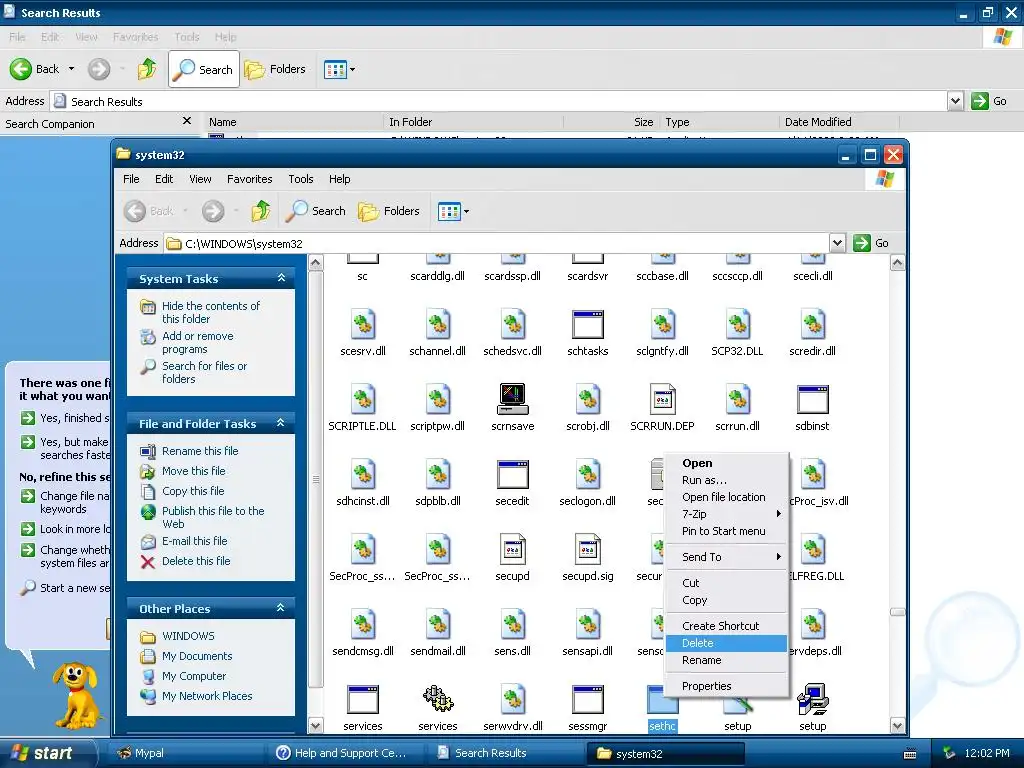Select the SCP32.DLL file icon
Image resolution: width=1024 pixels, height=768 pixels.
tap(738, 325)
